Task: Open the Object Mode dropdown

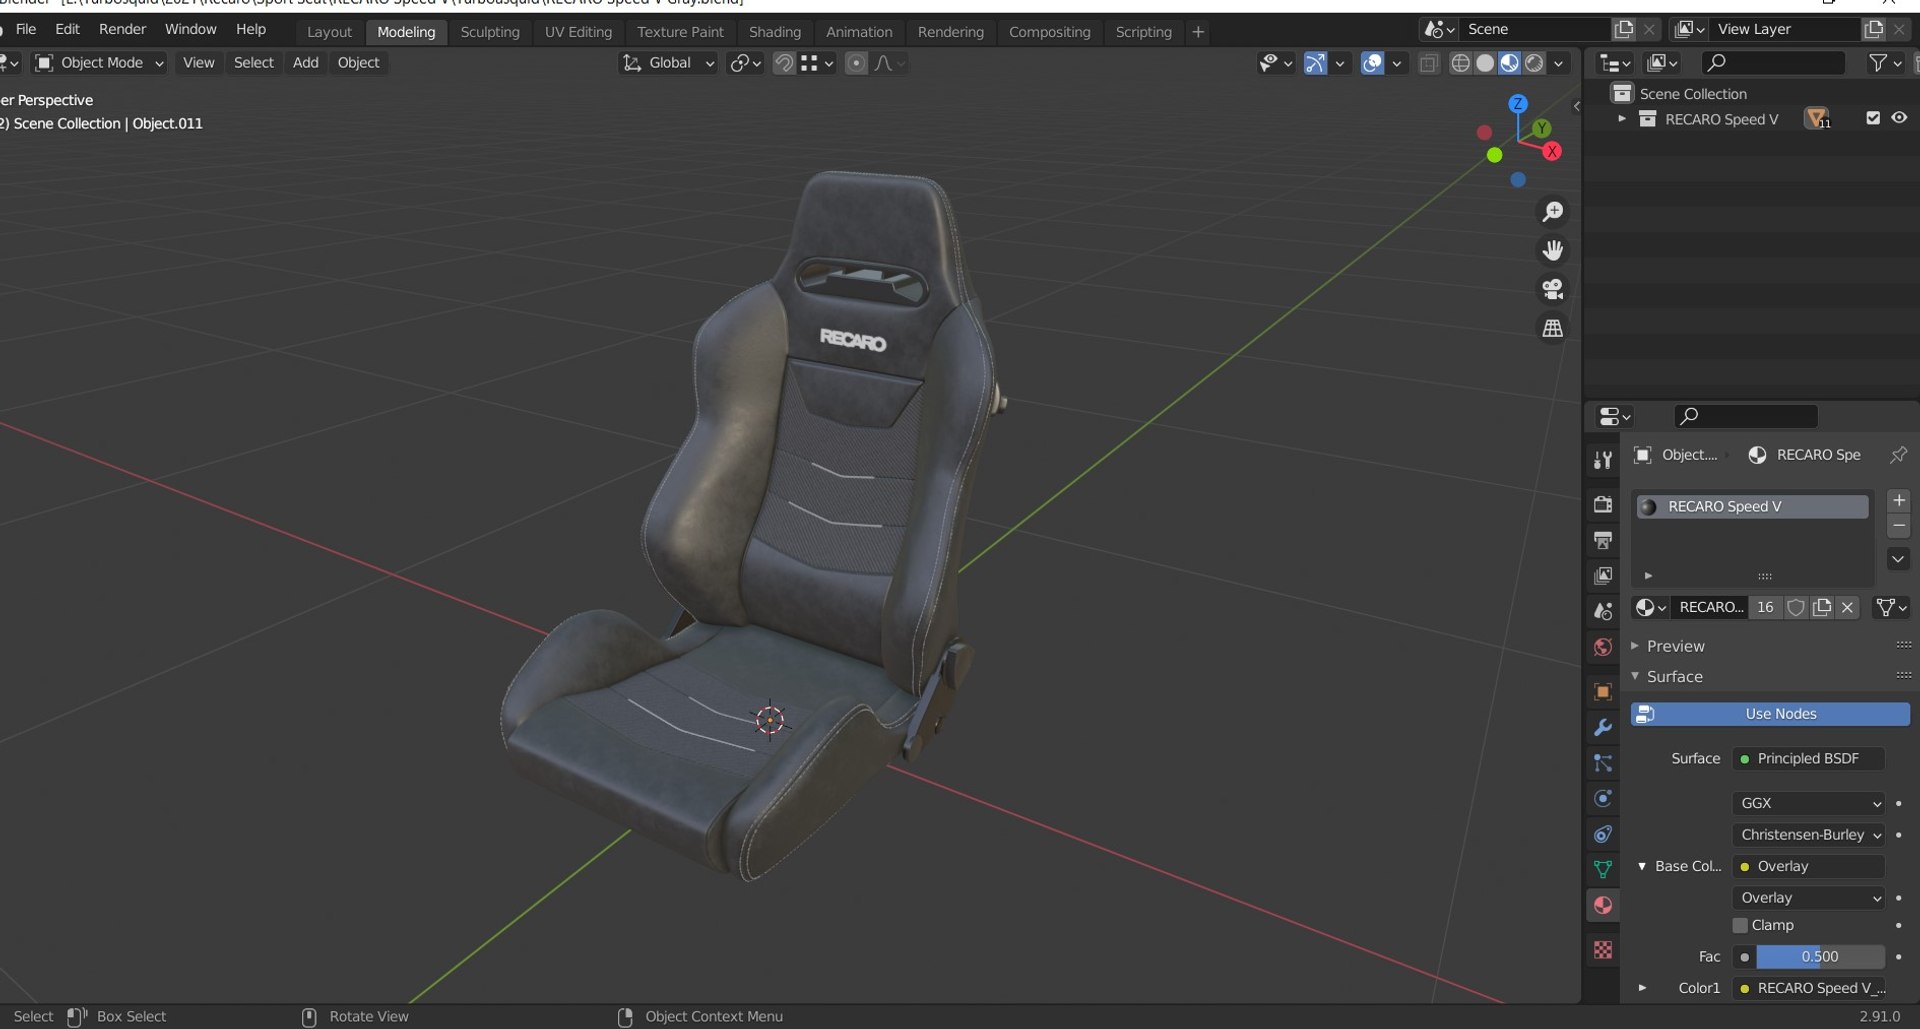Action: point(99,63)
